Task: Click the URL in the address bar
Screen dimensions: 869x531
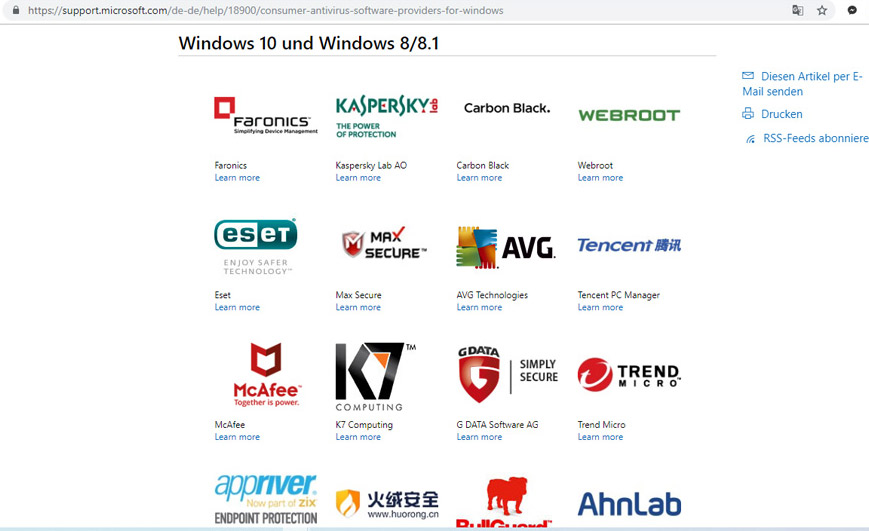Action: (266, 11)
